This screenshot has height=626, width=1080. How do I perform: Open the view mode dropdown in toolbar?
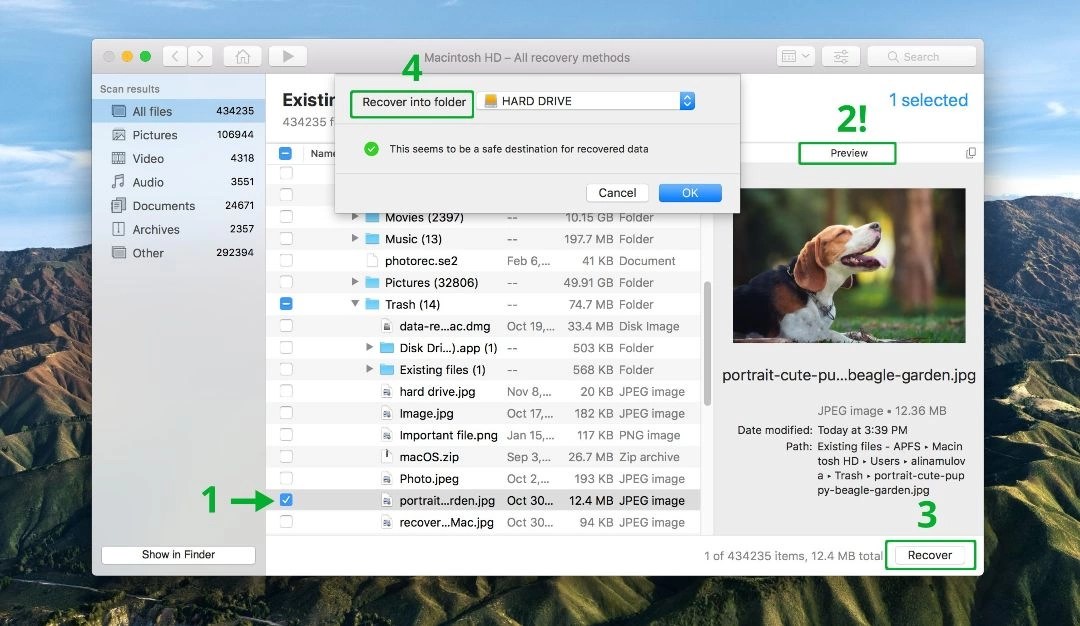point(795,56)
